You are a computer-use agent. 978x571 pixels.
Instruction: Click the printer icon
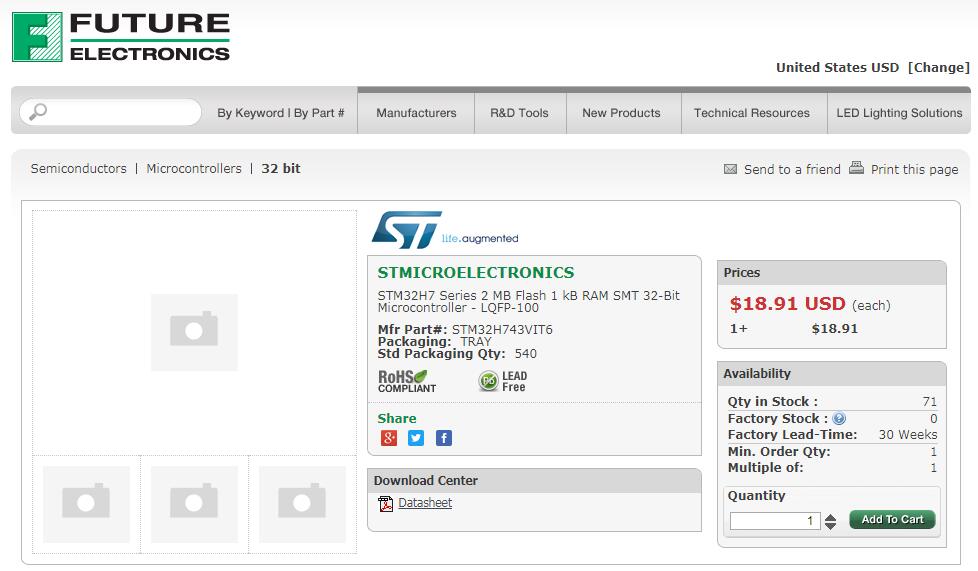(x=856, y=168)
